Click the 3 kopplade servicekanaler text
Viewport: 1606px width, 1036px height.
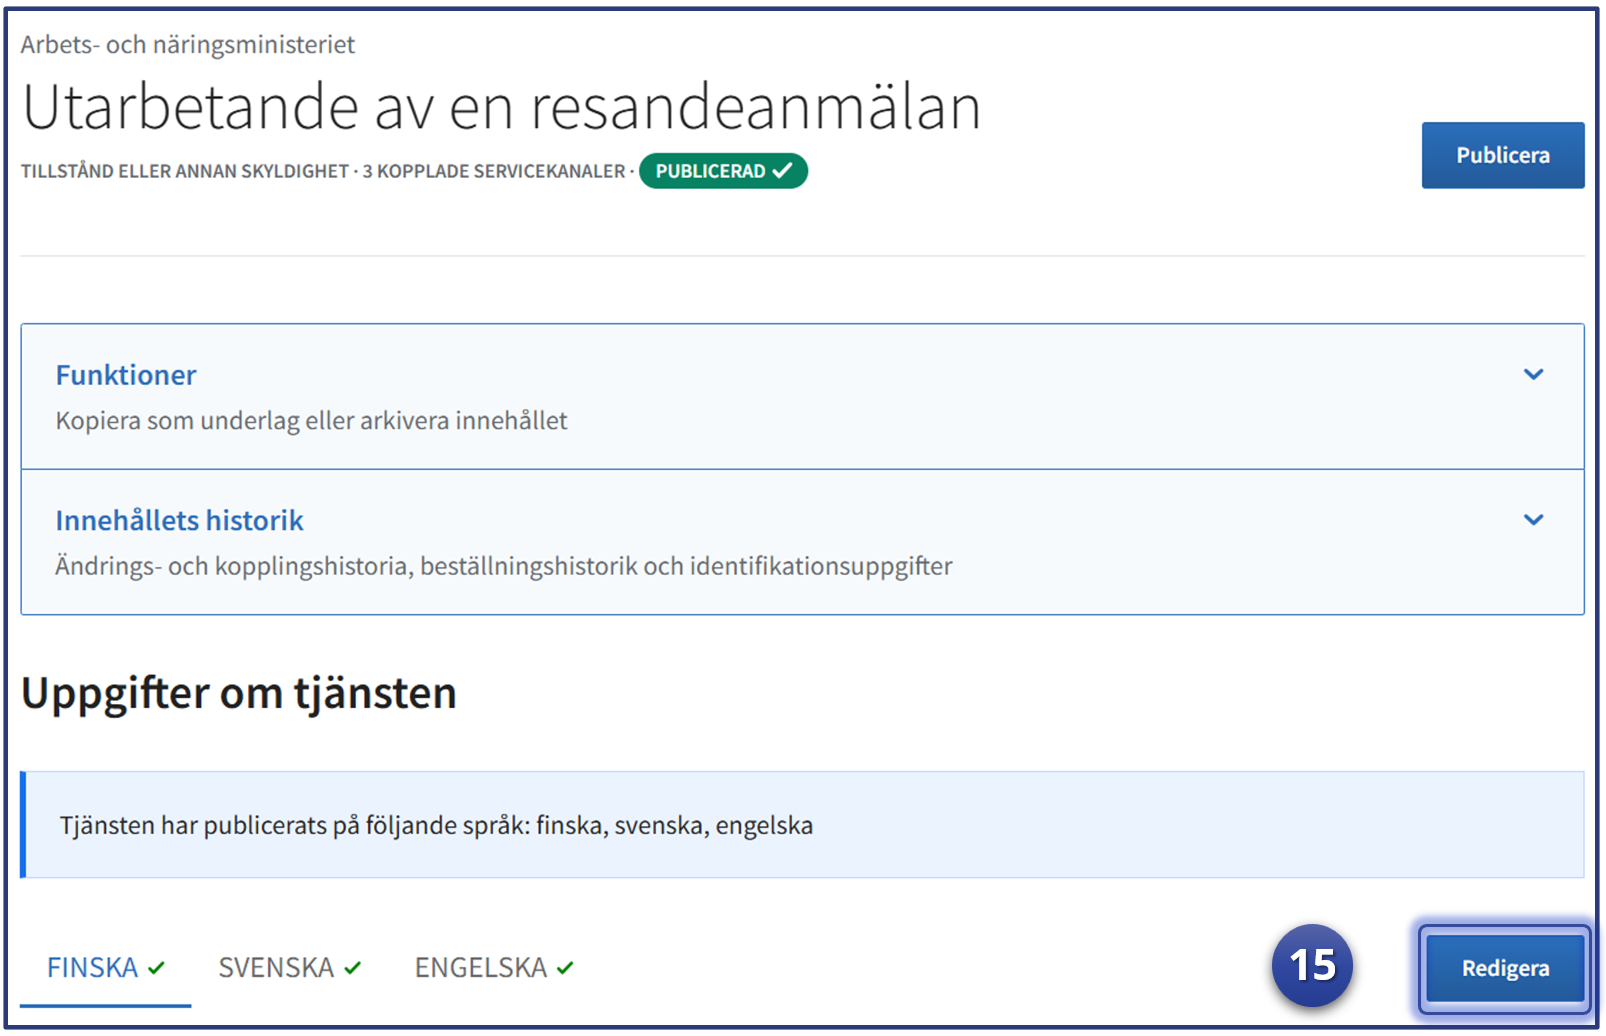pos(494,172)
